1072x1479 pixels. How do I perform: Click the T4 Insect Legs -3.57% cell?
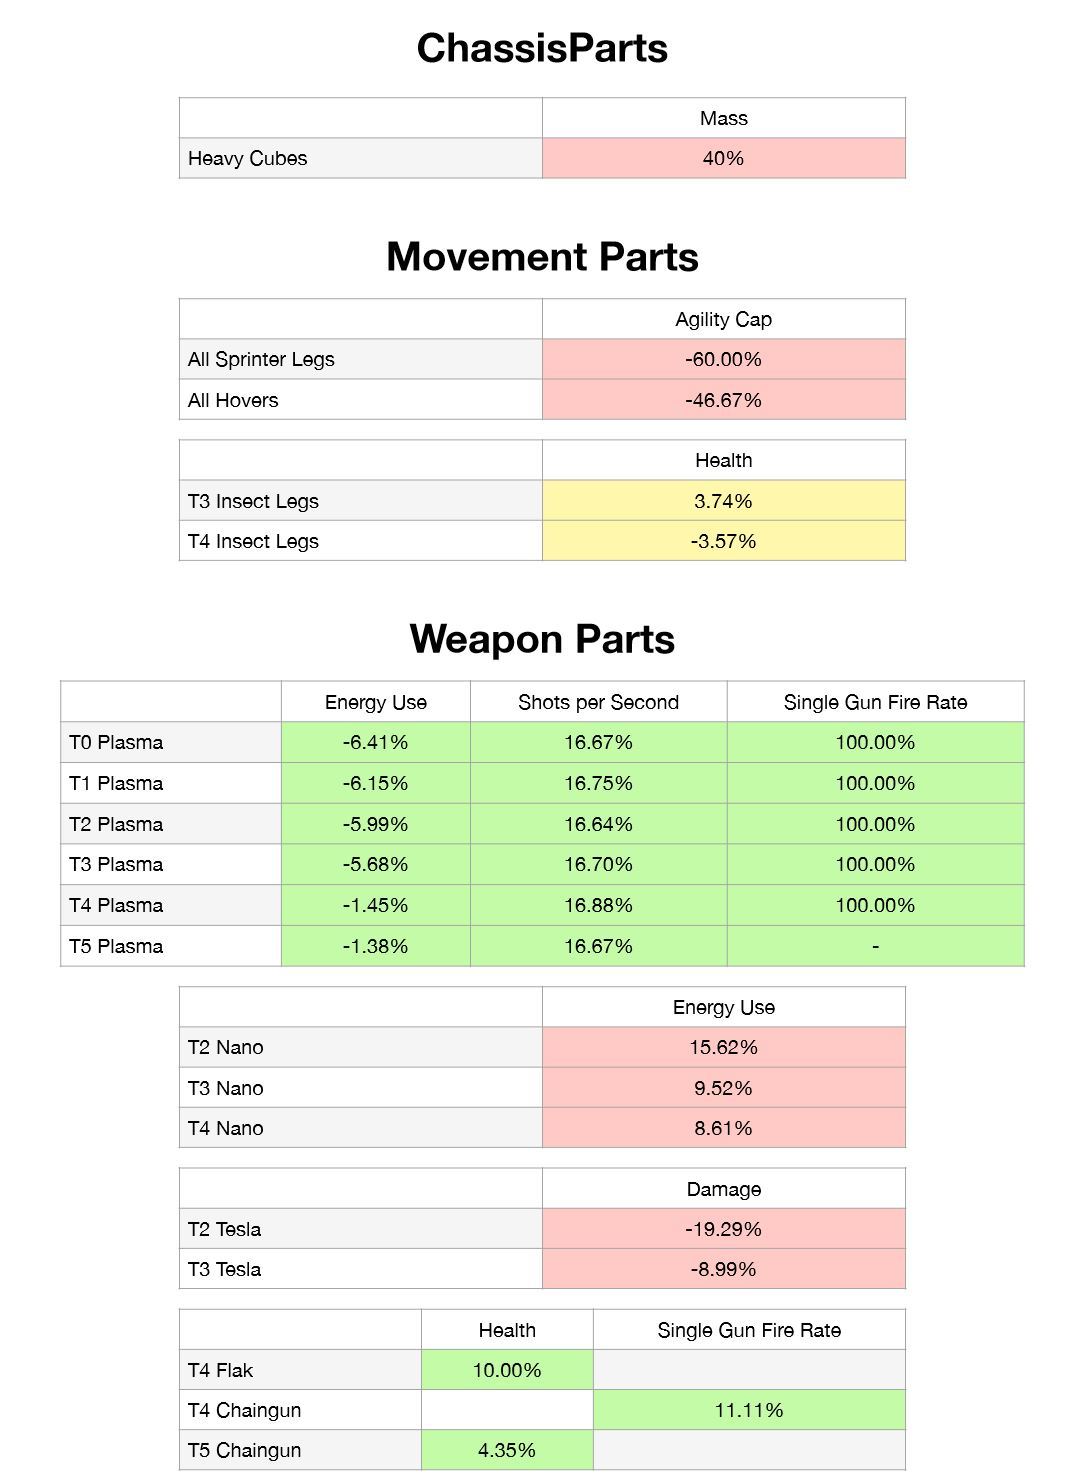pos(724,541)
